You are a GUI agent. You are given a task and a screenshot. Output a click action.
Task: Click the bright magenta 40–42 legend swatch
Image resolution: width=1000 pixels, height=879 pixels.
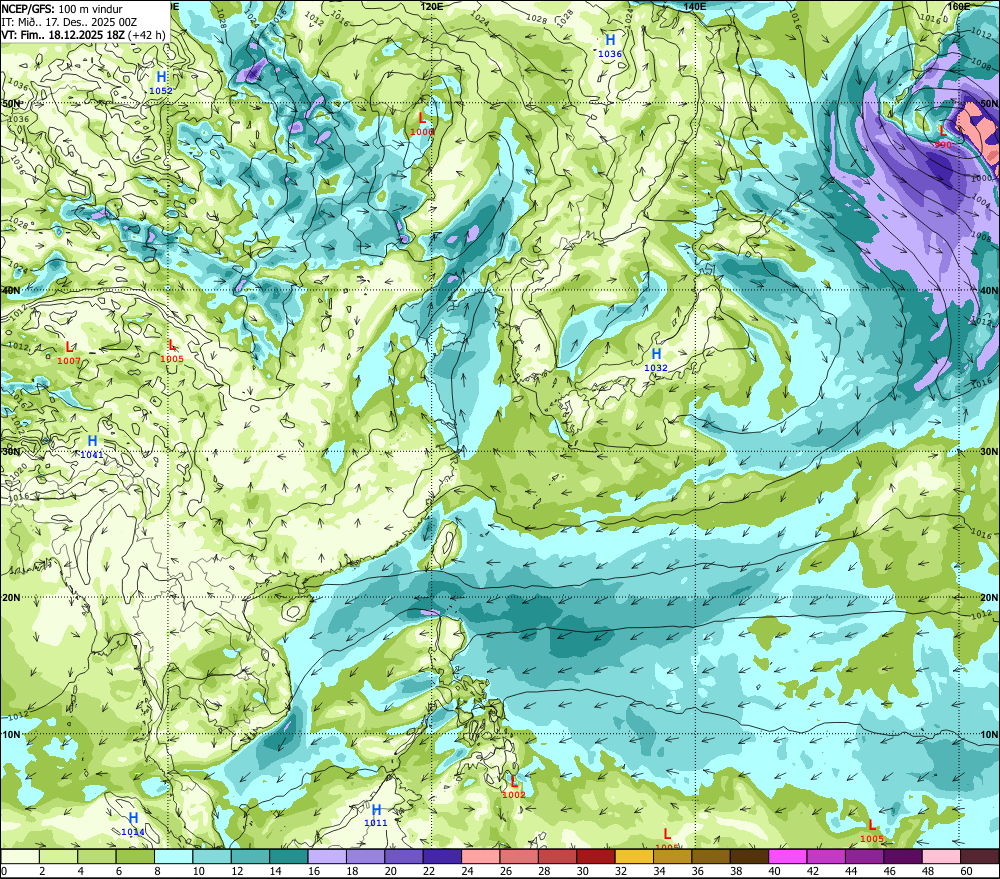pyautogui.click(x=788, y=856)
